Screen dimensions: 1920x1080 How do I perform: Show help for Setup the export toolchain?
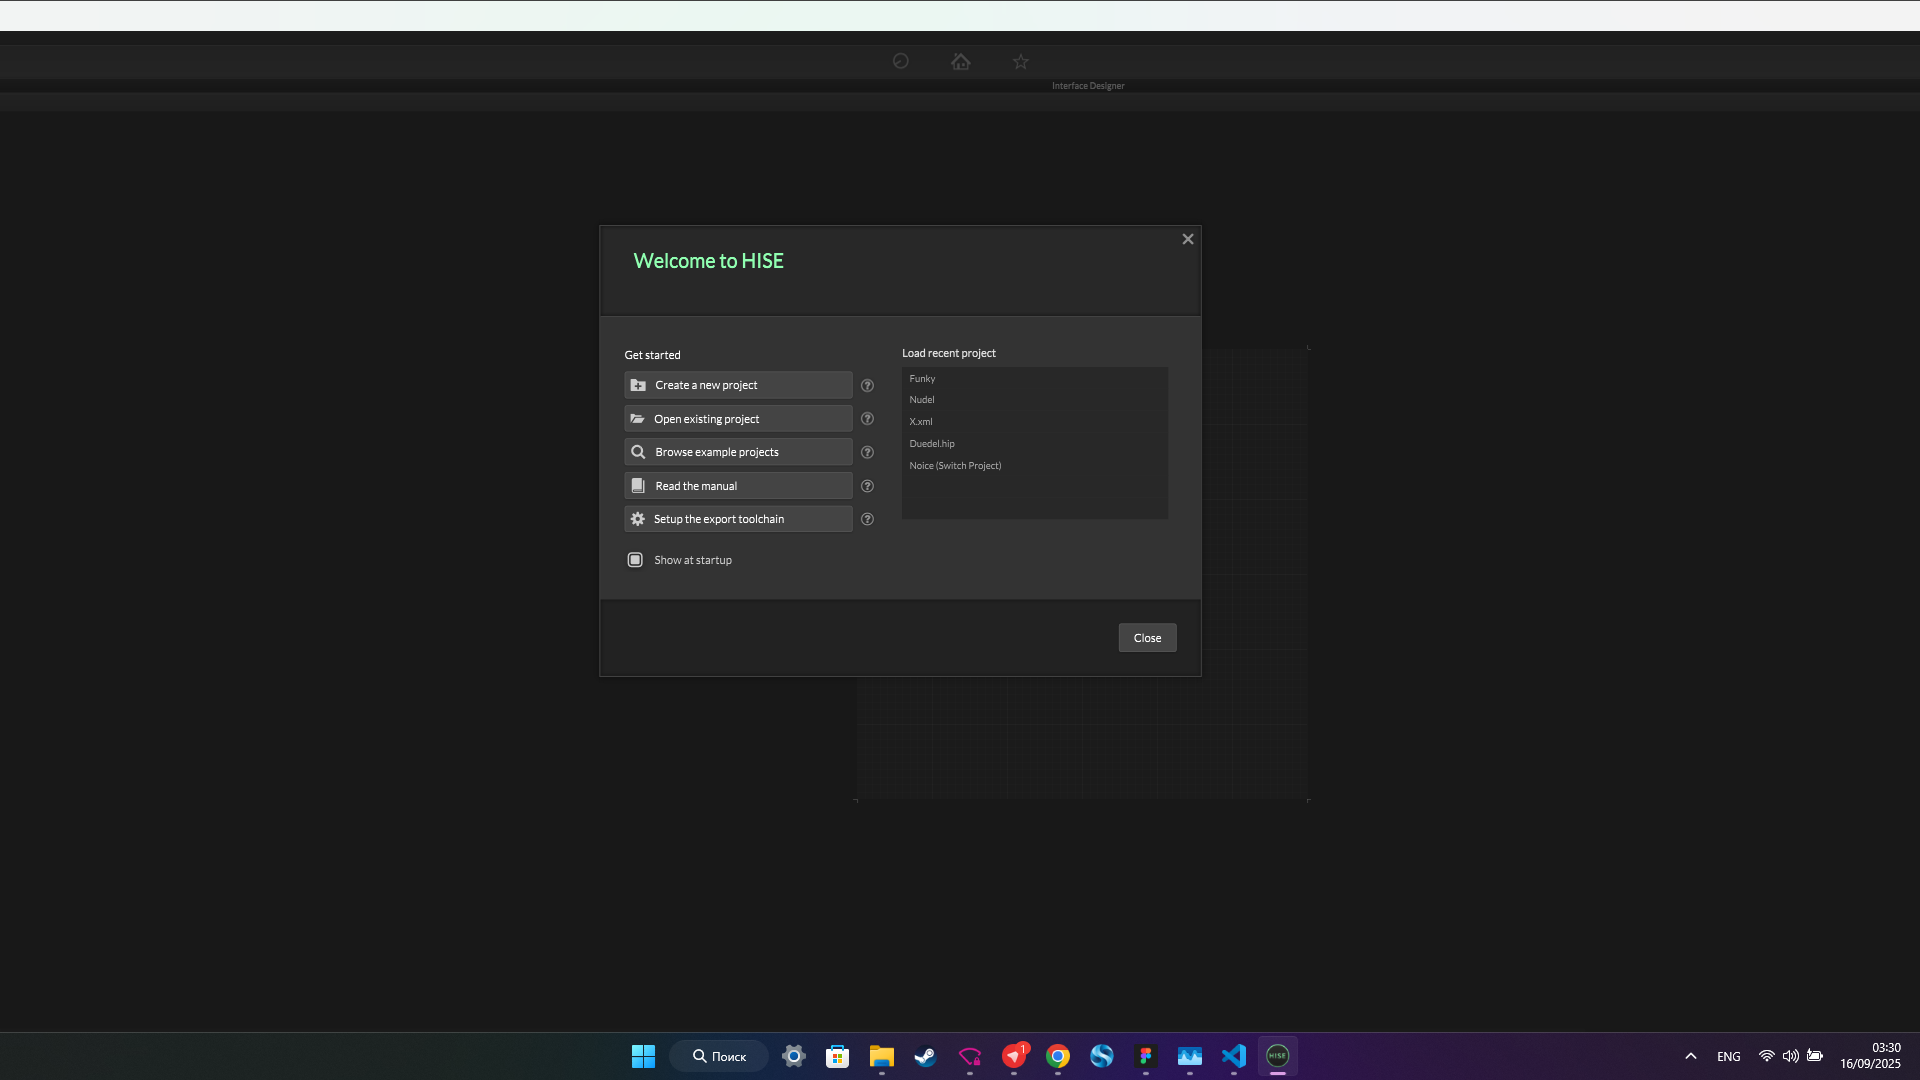(867, 519)
